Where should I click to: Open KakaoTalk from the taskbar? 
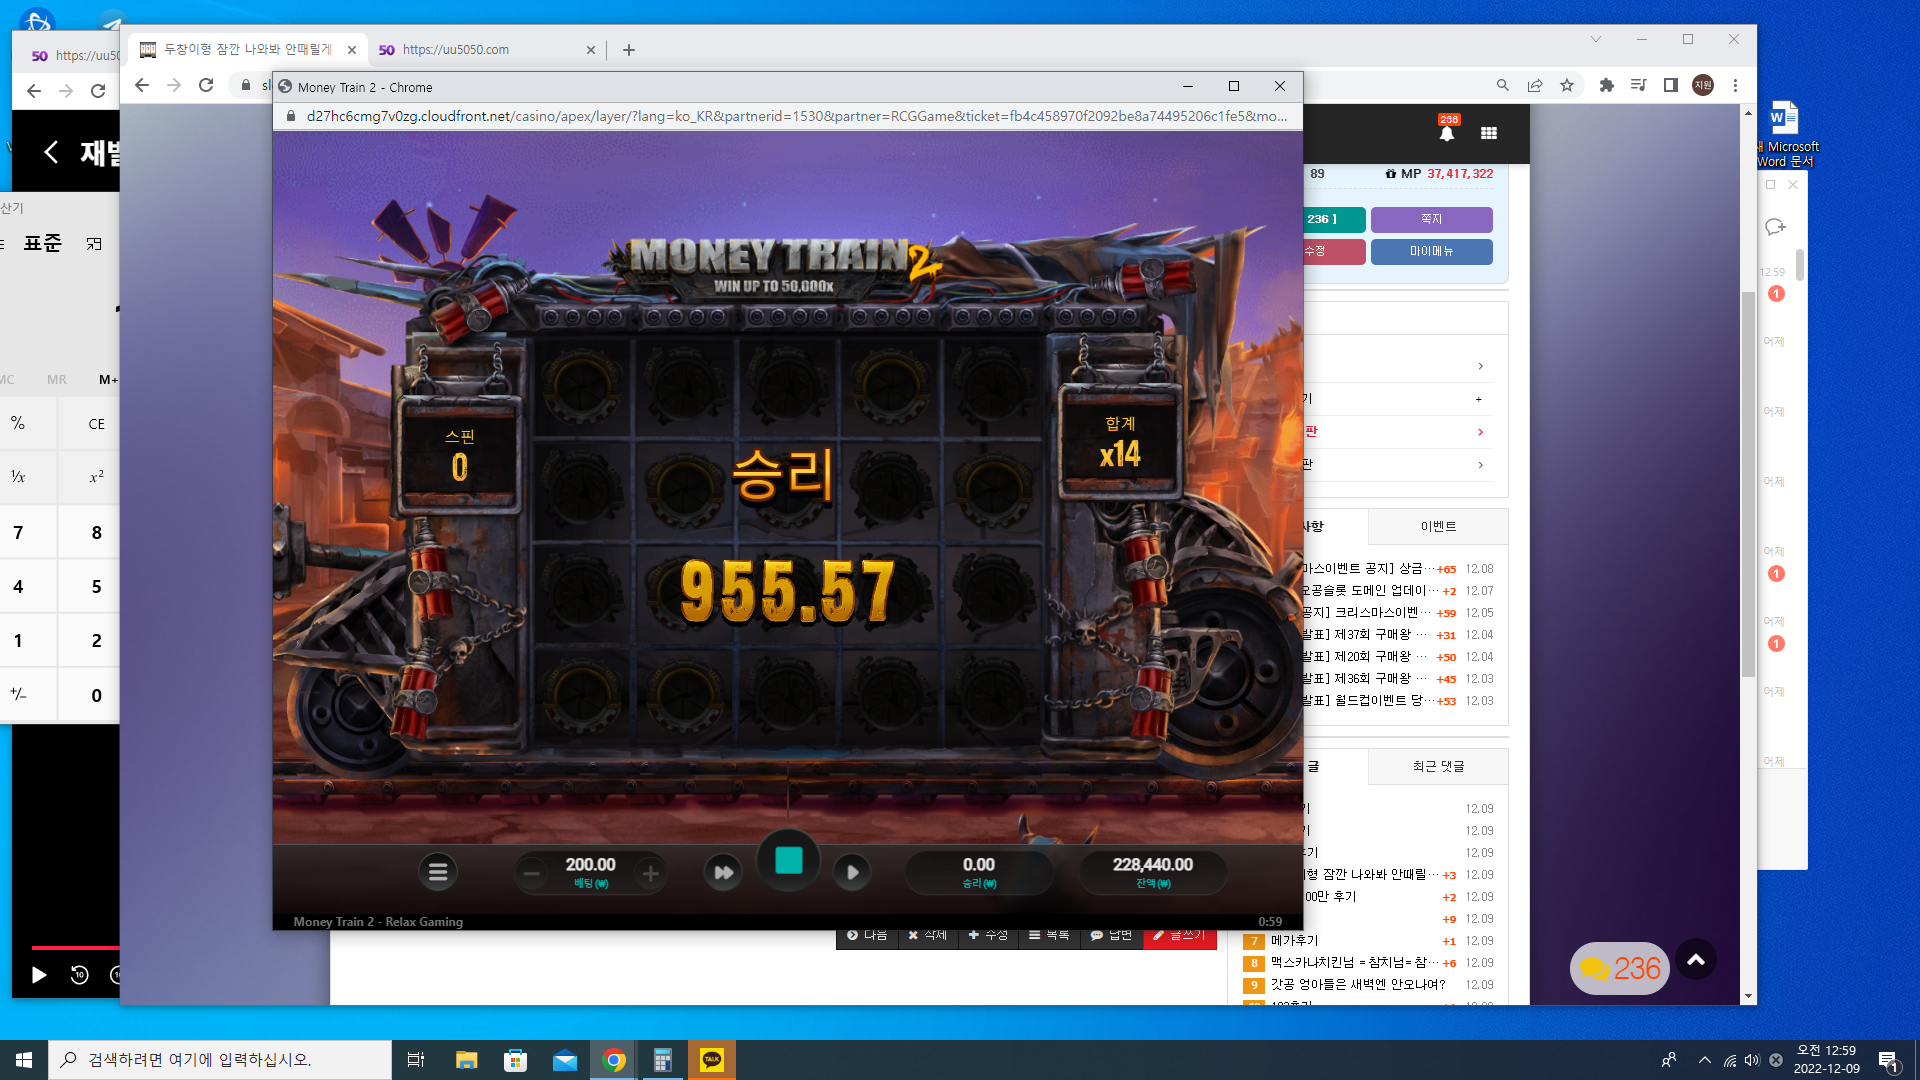pos(712,1060)
